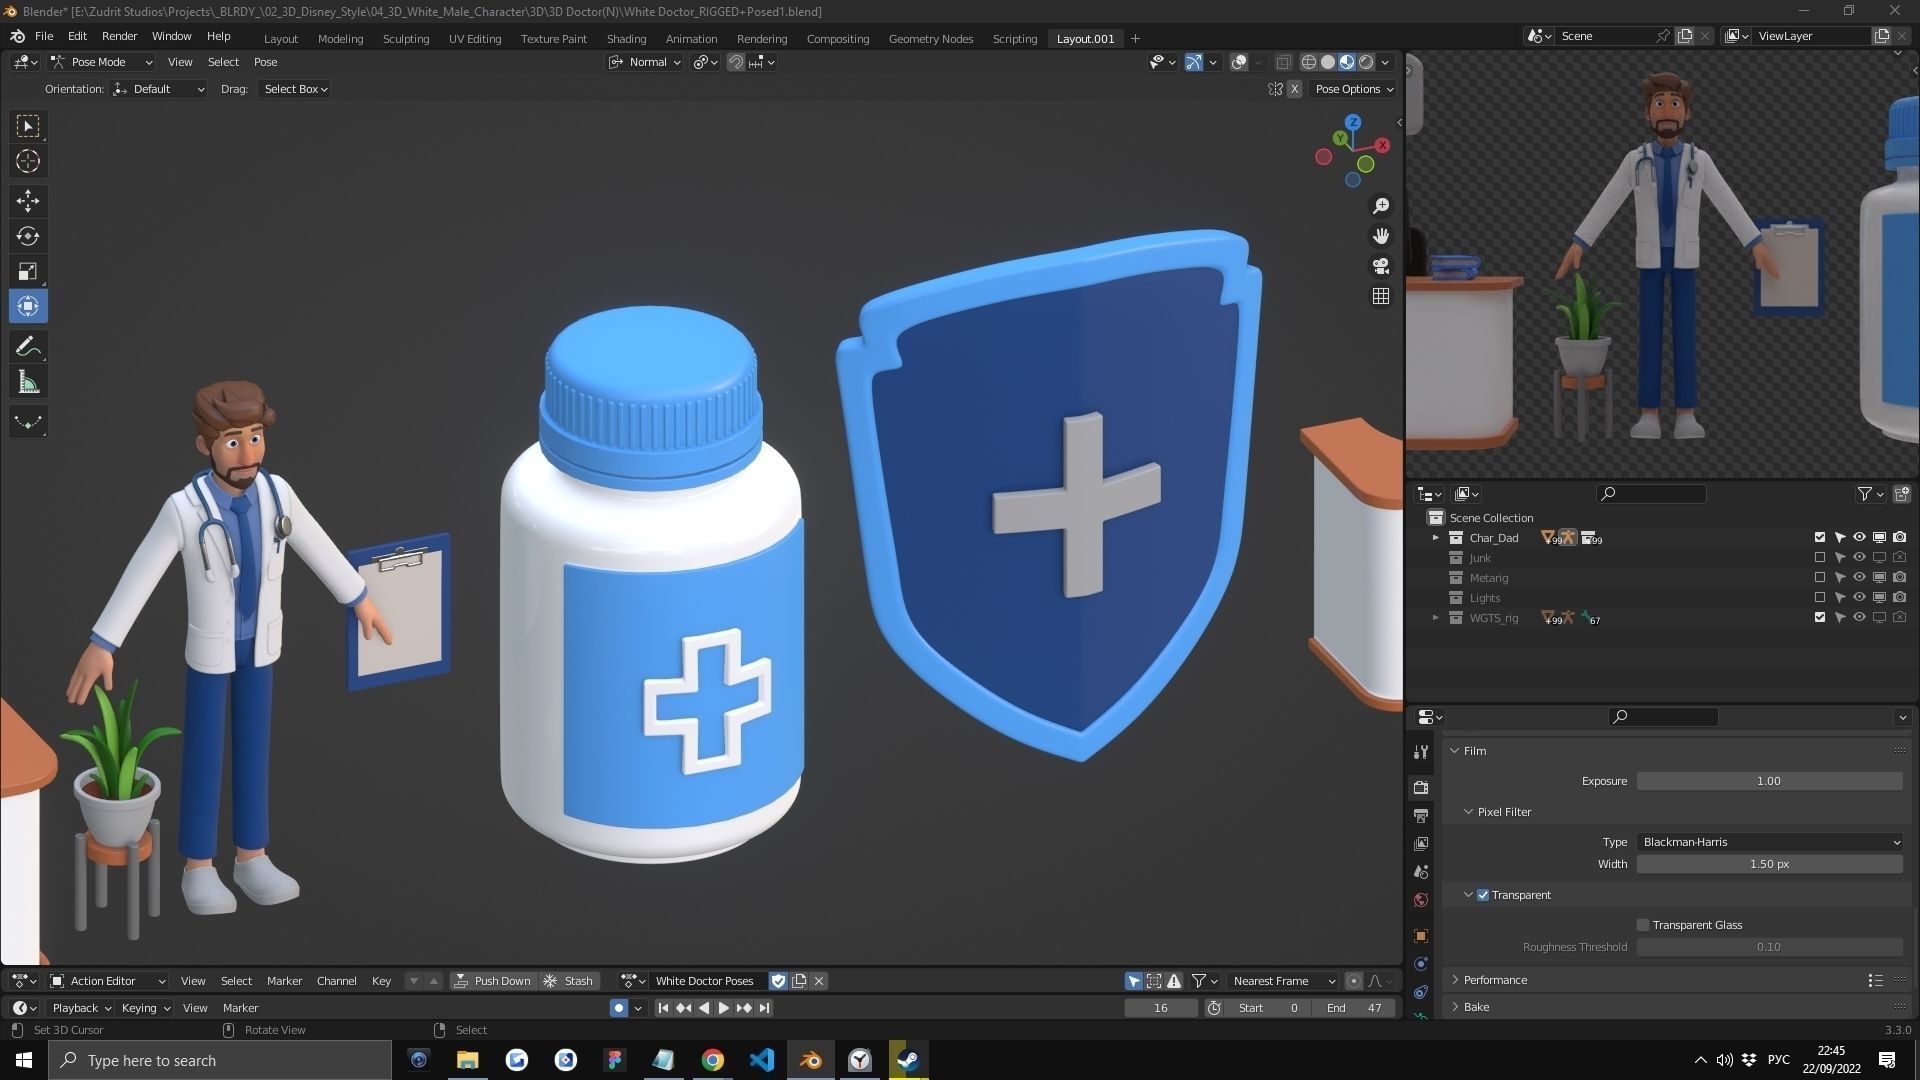Select the Move tool in toolbar
This screenshot has width=1920, height=1080.
(28, 200)
